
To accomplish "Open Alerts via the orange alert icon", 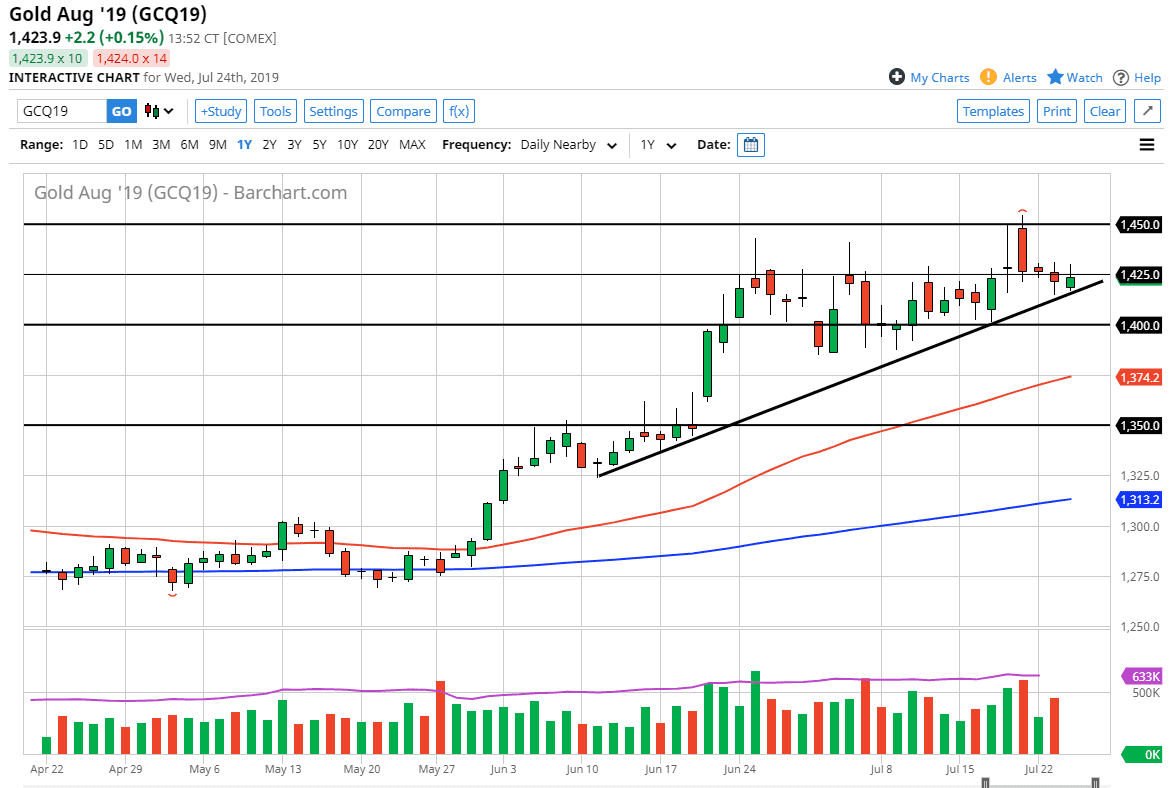I will 988,77.
